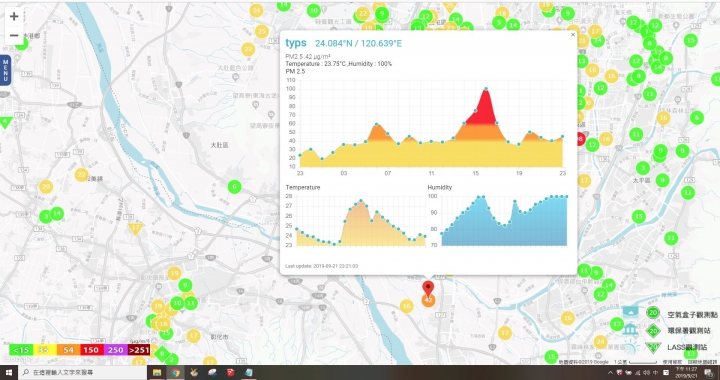Open the red SketchUp-like taskbar app
This screenshot has width=720, height=380.
(231, 373)
